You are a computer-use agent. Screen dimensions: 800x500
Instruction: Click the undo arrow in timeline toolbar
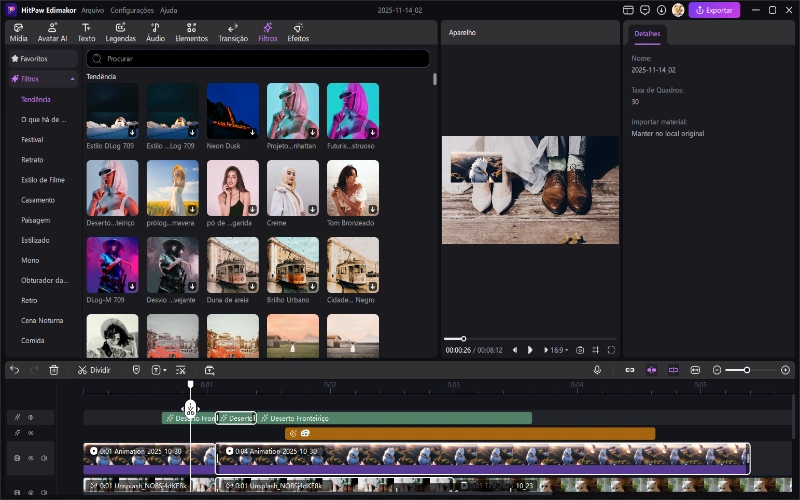tap(14, 370)
